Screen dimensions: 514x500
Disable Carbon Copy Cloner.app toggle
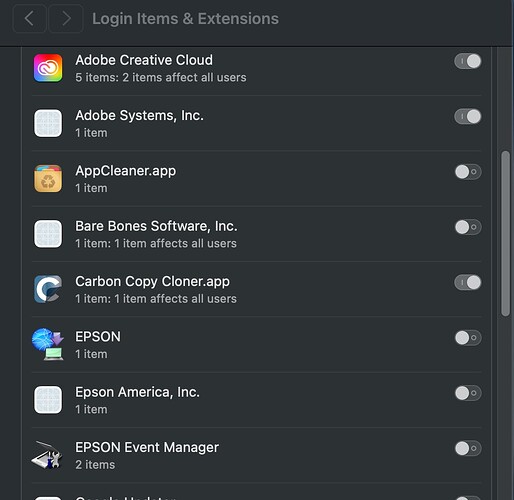(468, 283)
